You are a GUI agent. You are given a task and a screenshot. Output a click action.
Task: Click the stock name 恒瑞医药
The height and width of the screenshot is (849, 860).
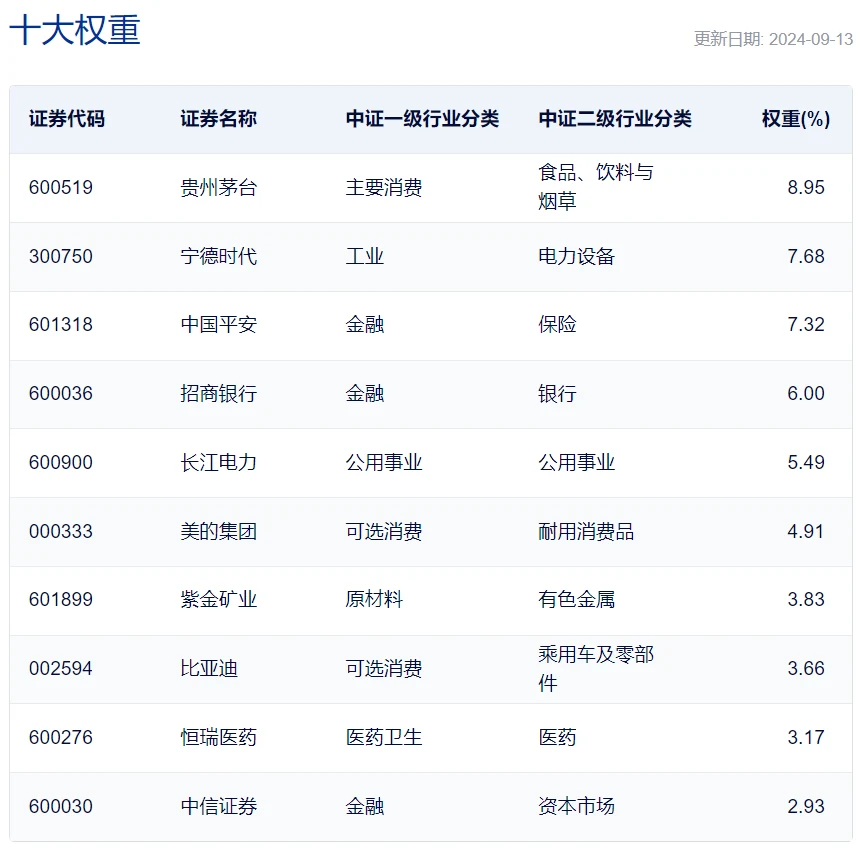pyautogui.click(x=219, y=738)
